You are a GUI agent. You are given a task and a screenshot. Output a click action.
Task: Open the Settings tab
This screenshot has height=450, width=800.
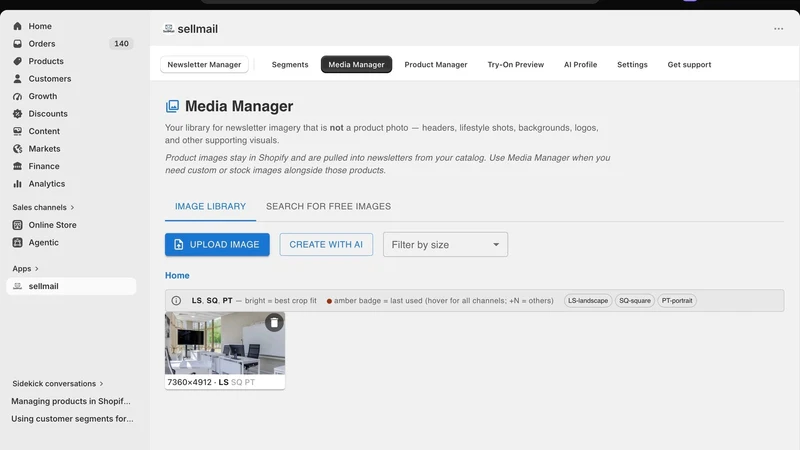[632, 64]
